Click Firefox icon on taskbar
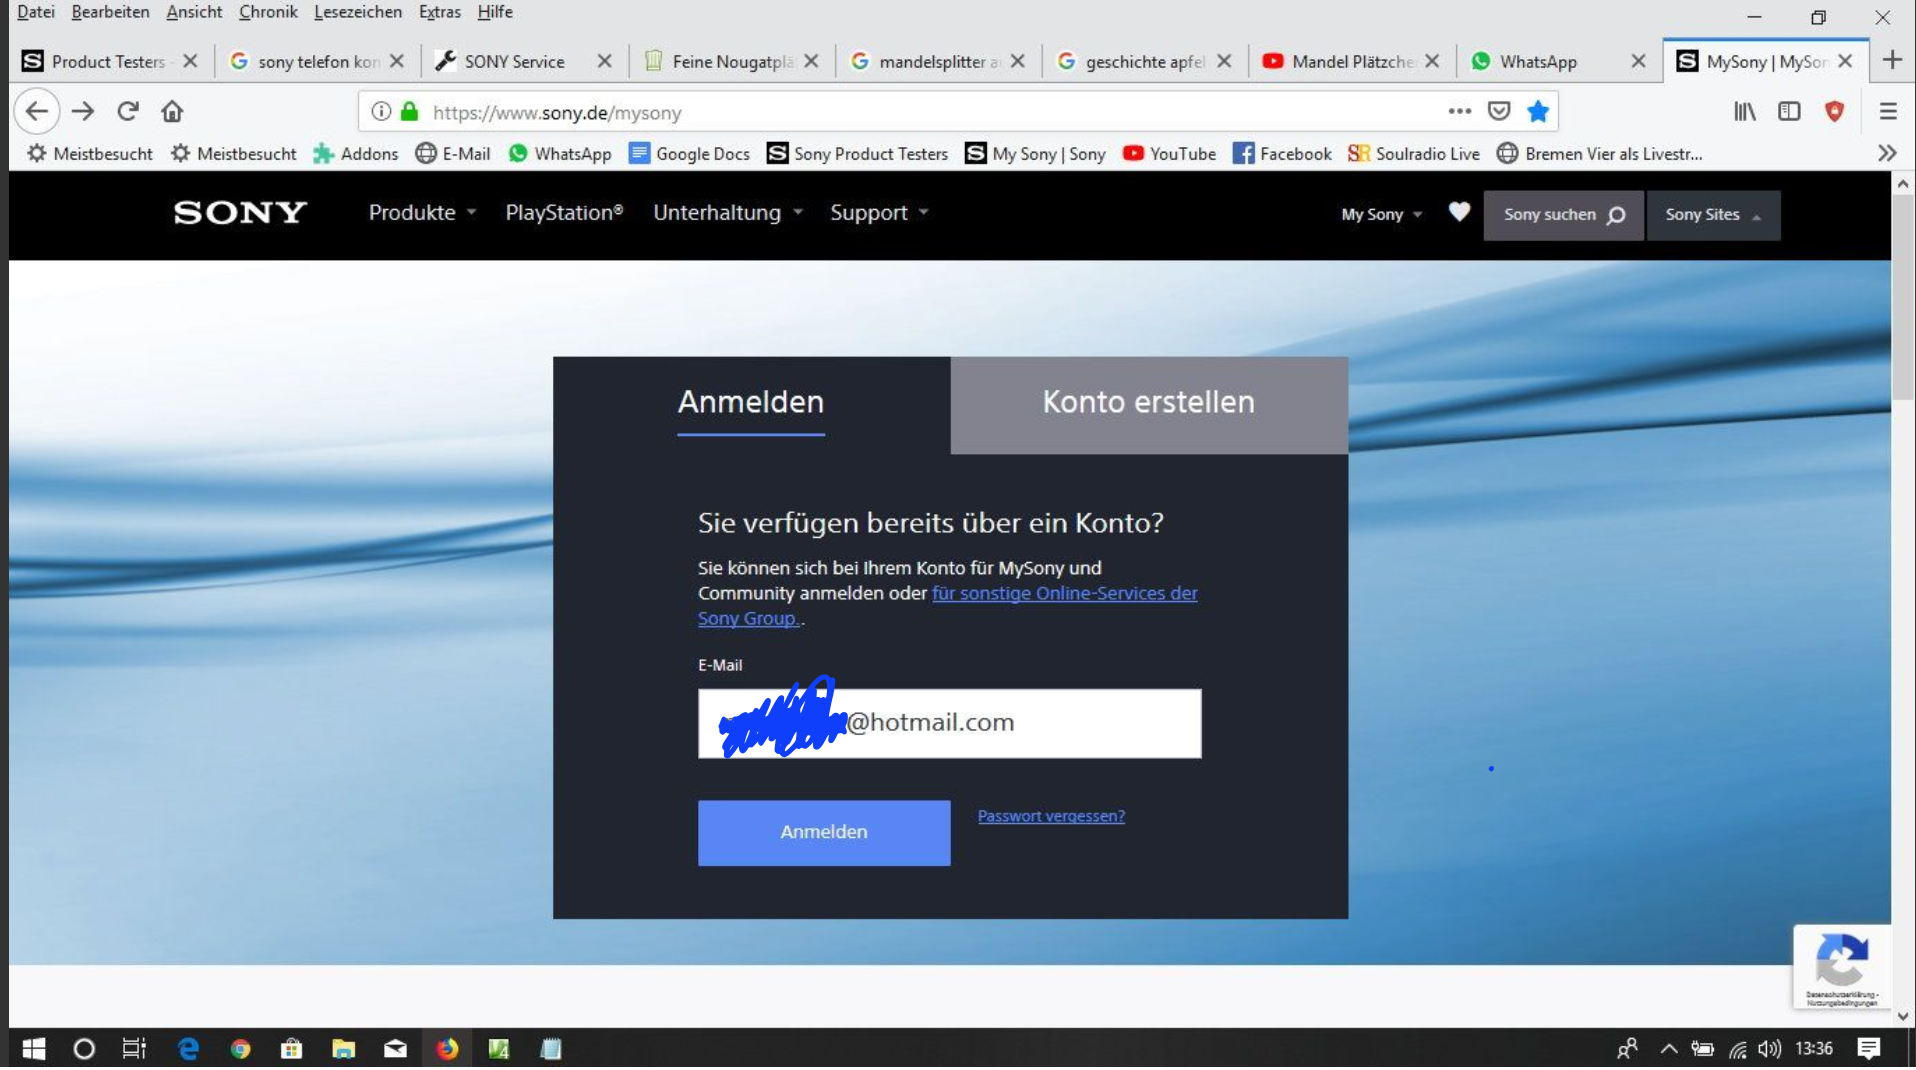The height and width of the screenshot is (1070, 1916). (x=447, y=1048)
